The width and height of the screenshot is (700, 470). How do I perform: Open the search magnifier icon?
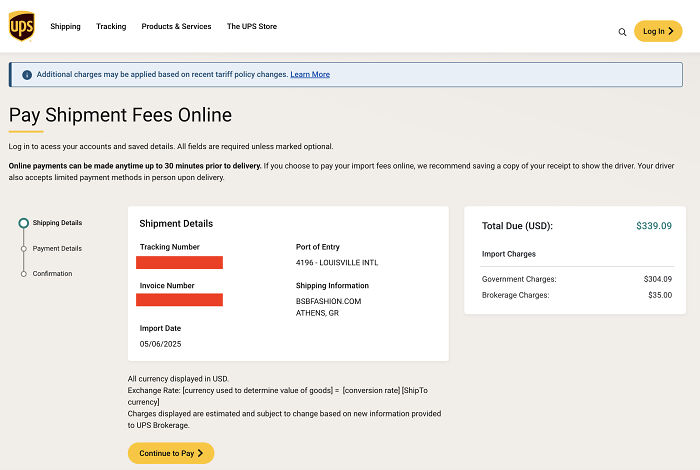click(622, 32)
